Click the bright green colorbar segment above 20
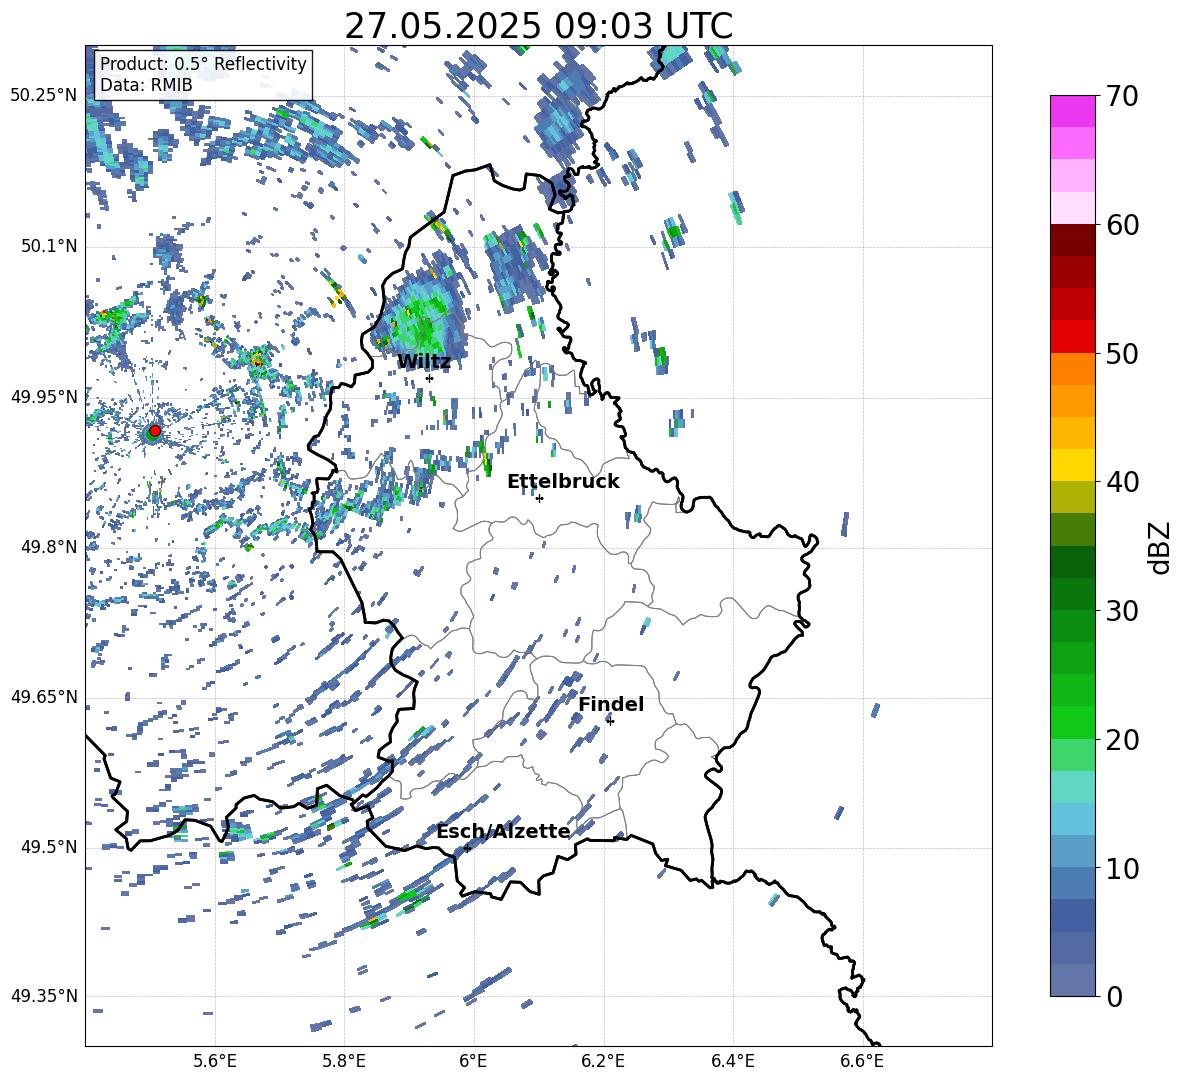The image size is (1184, 1081). [x=1072, y=722]
